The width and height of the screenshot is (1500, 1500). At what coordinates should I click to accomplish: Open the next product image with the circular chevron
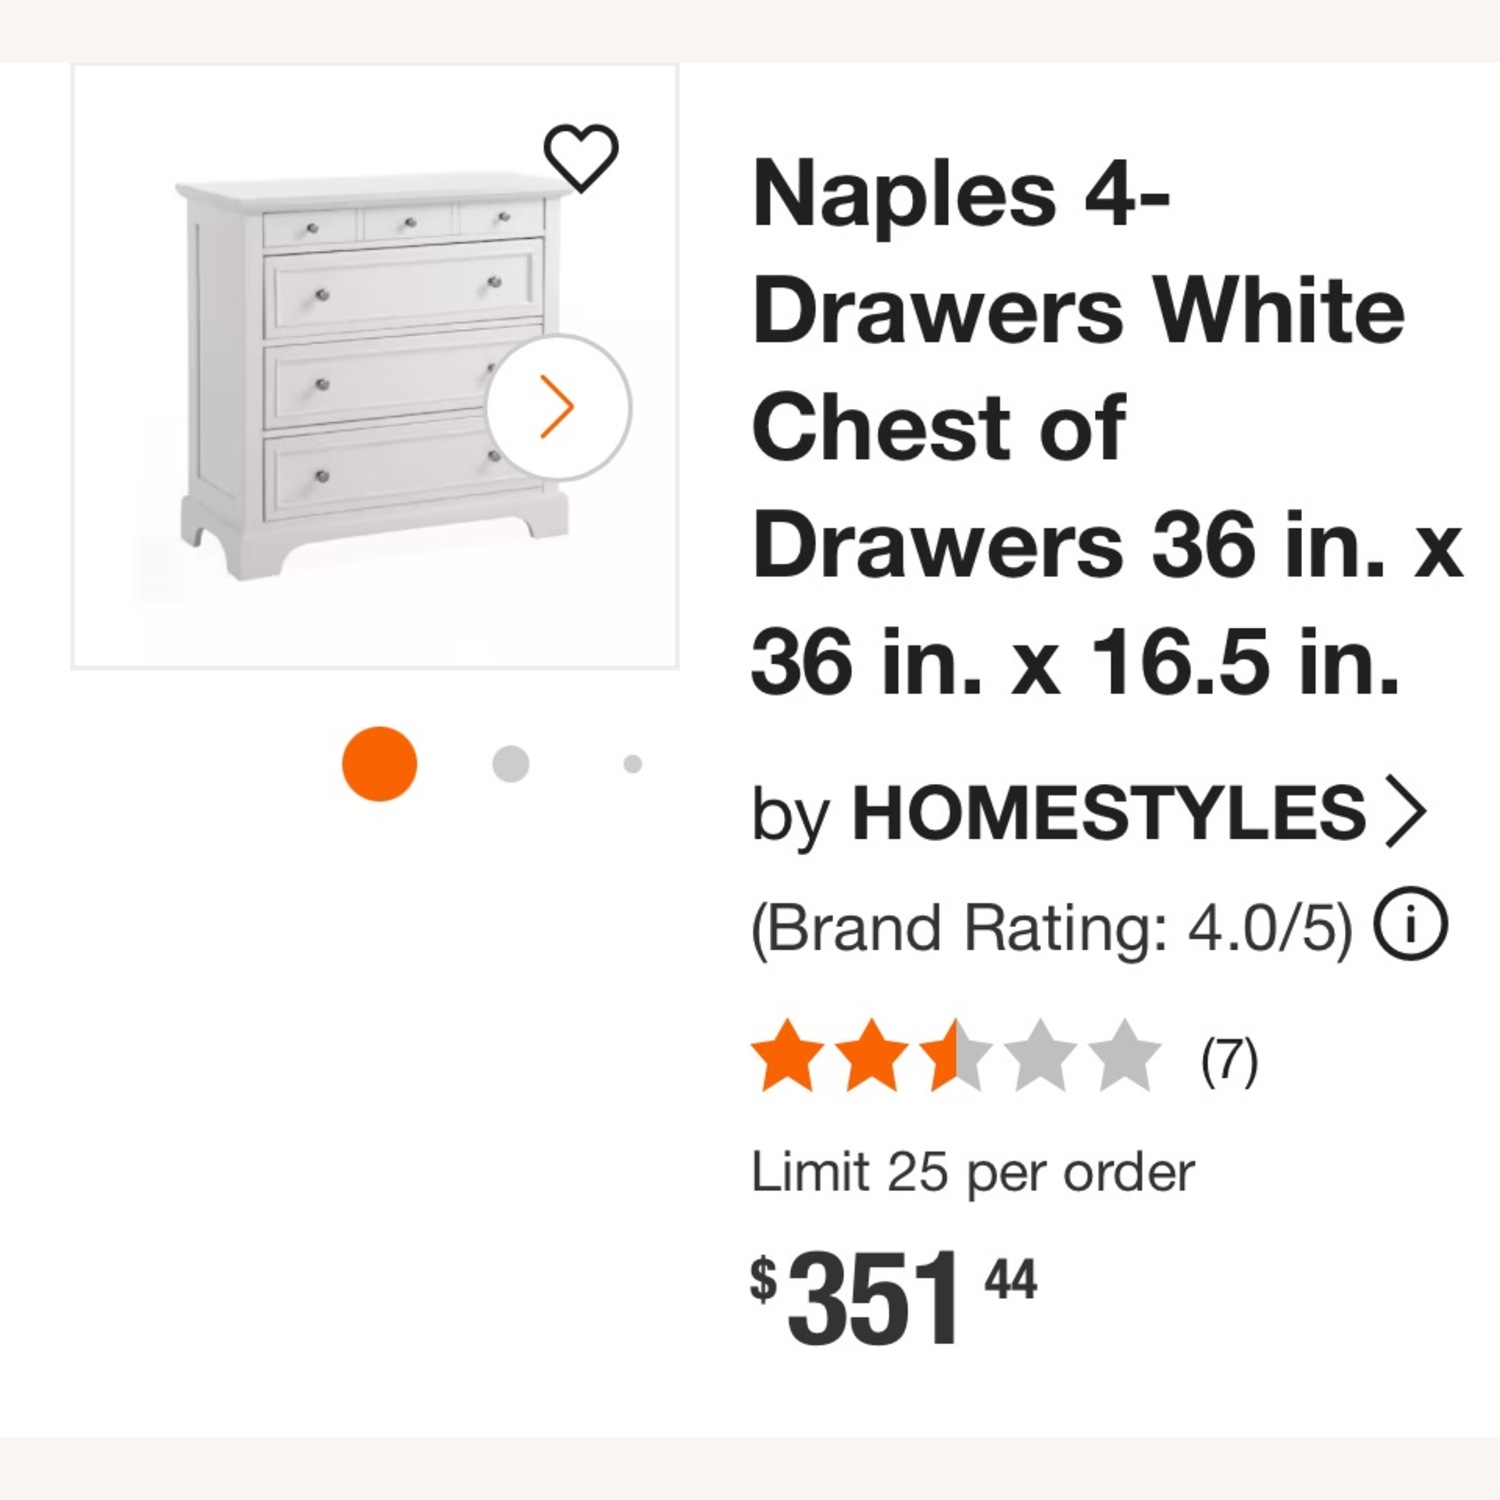(560, 405)
